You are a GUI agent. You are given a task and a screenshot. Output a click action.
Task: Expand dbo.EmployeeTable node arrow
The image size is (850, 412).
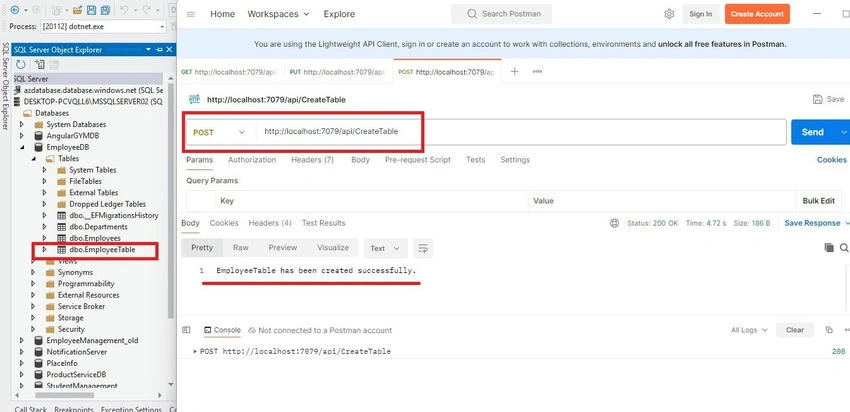[x=45, y=250]
